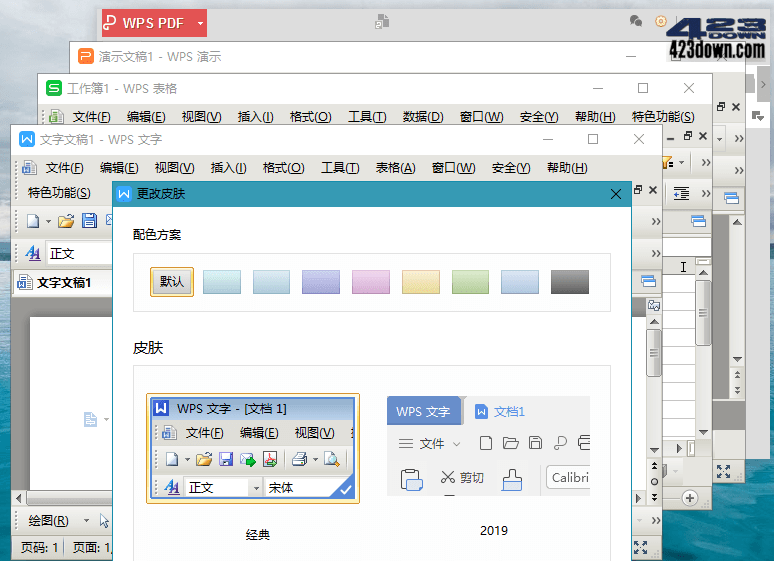Click the WPS Writer document icon left of 文件(F)
The width and height of the screenshot is (774, 561).
pos(29,168)
